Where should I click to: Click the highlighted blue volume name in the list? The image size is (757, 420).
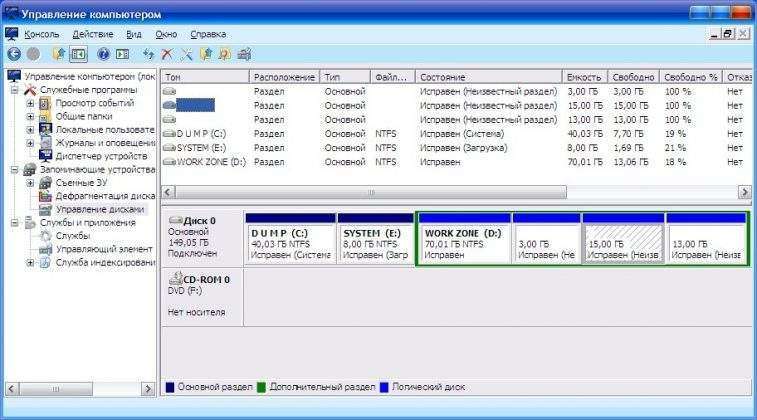click(x=196, y=105)
